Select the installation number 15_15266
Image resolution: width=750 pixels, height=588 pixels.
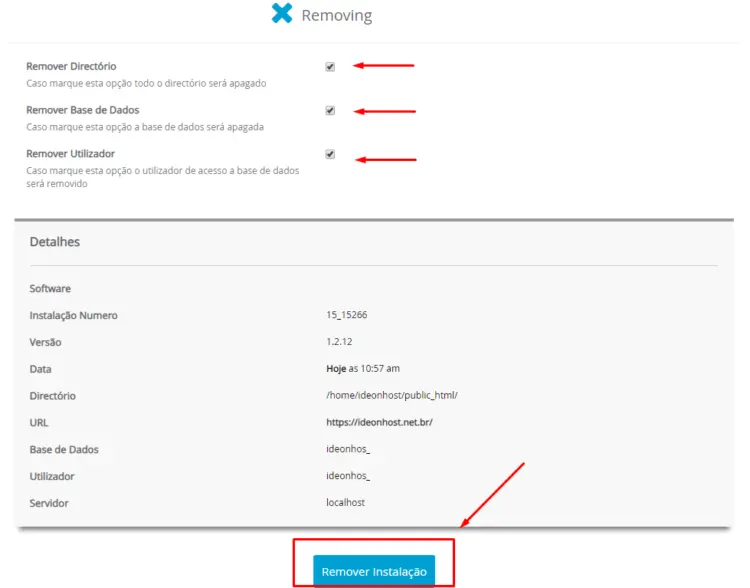click(347, 315)
